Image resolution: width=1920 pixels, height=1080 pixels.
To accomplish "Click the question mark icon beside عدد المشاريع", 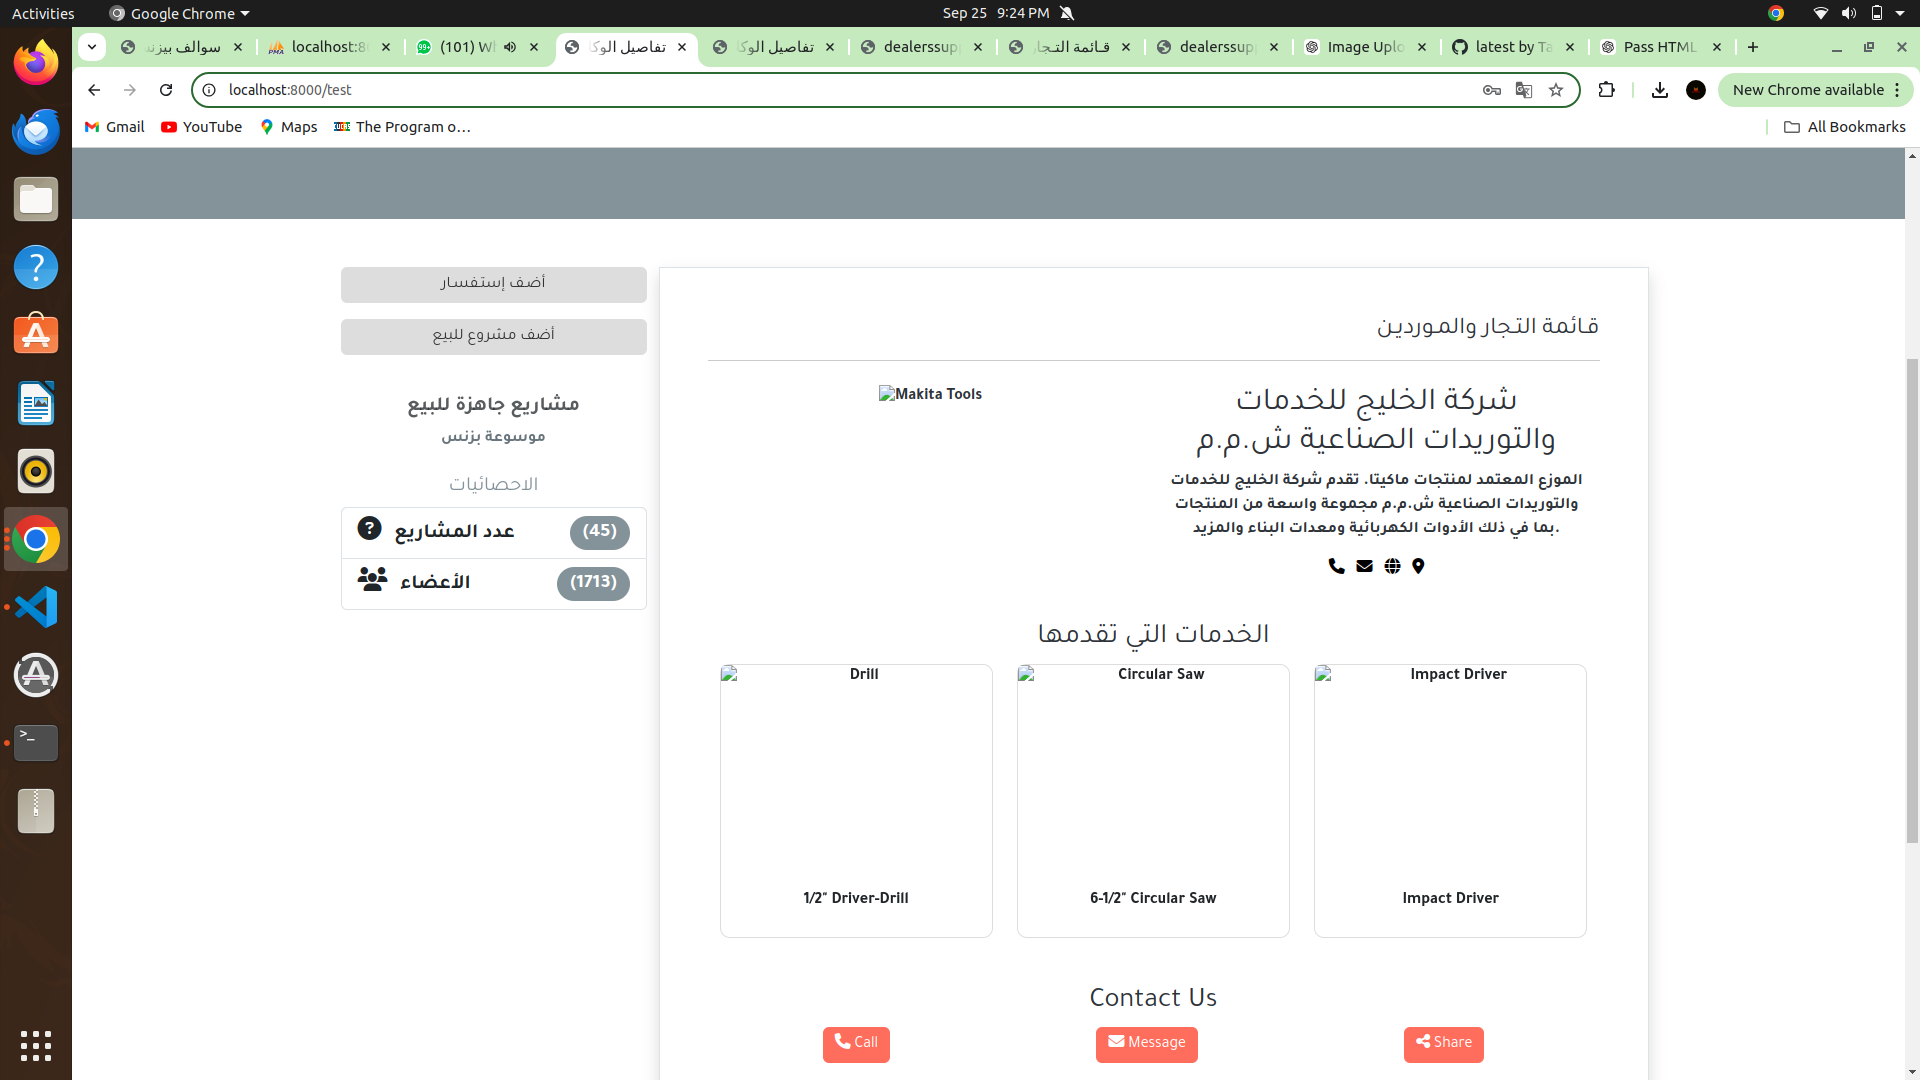I will [x=369, y=527].
